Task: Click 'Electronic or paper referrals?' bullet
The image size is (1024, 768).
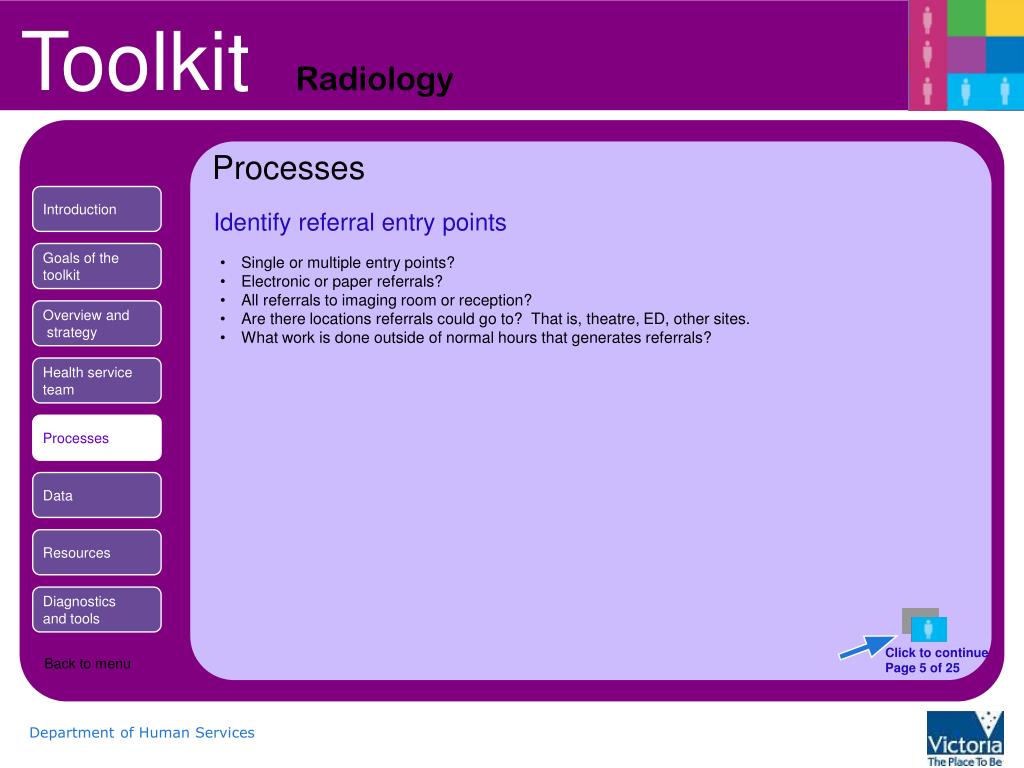Action: [342, 281]
